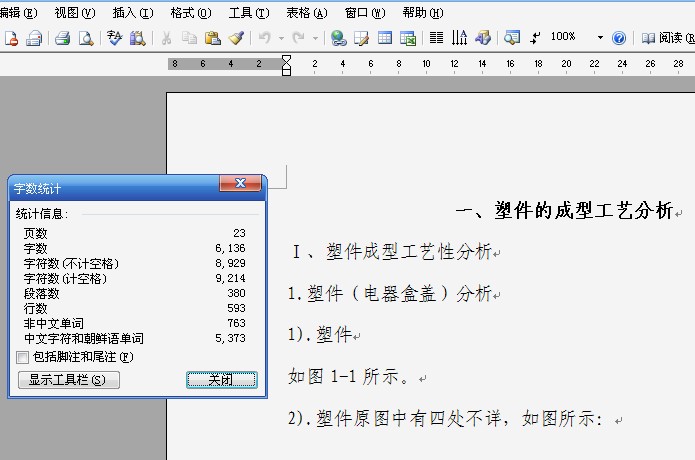Click the line 1.塑件（电器盒盖）分析

390,293
